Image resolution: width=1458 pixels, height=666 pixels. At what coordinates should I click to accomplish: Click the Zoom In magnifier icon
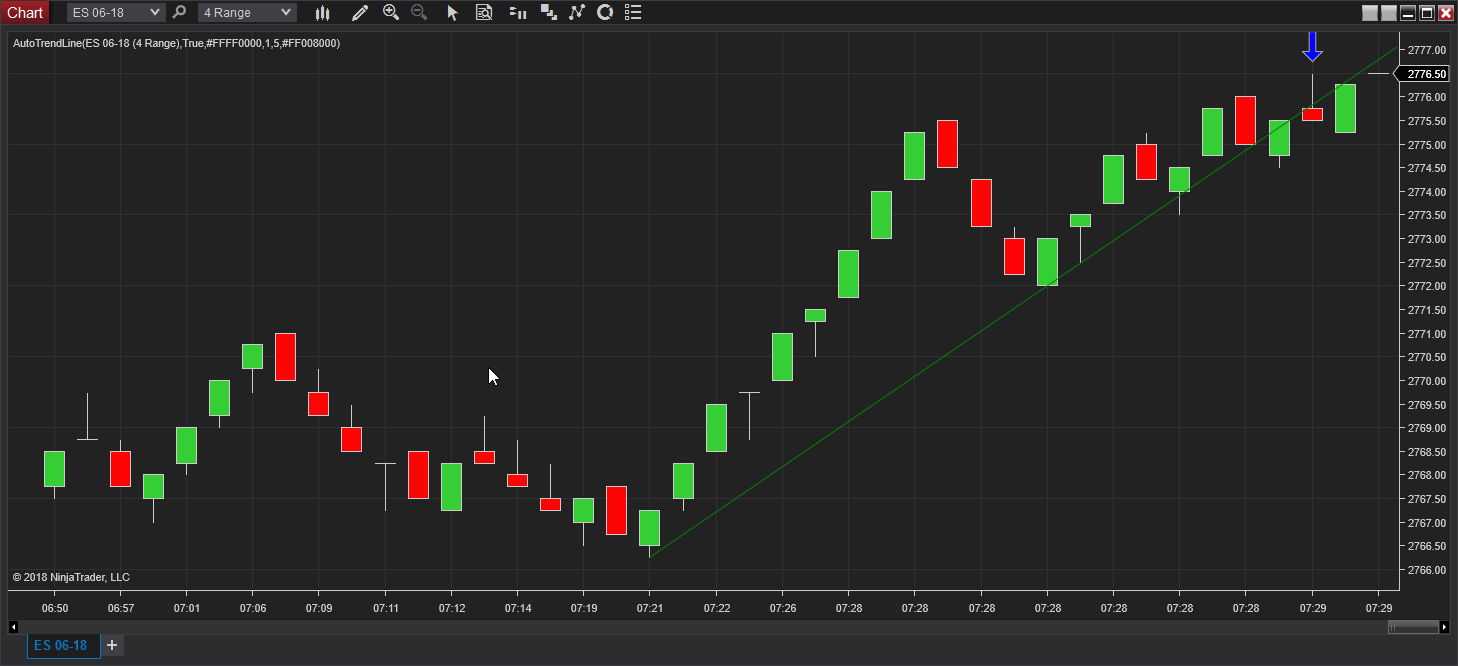tap(391, 12)
